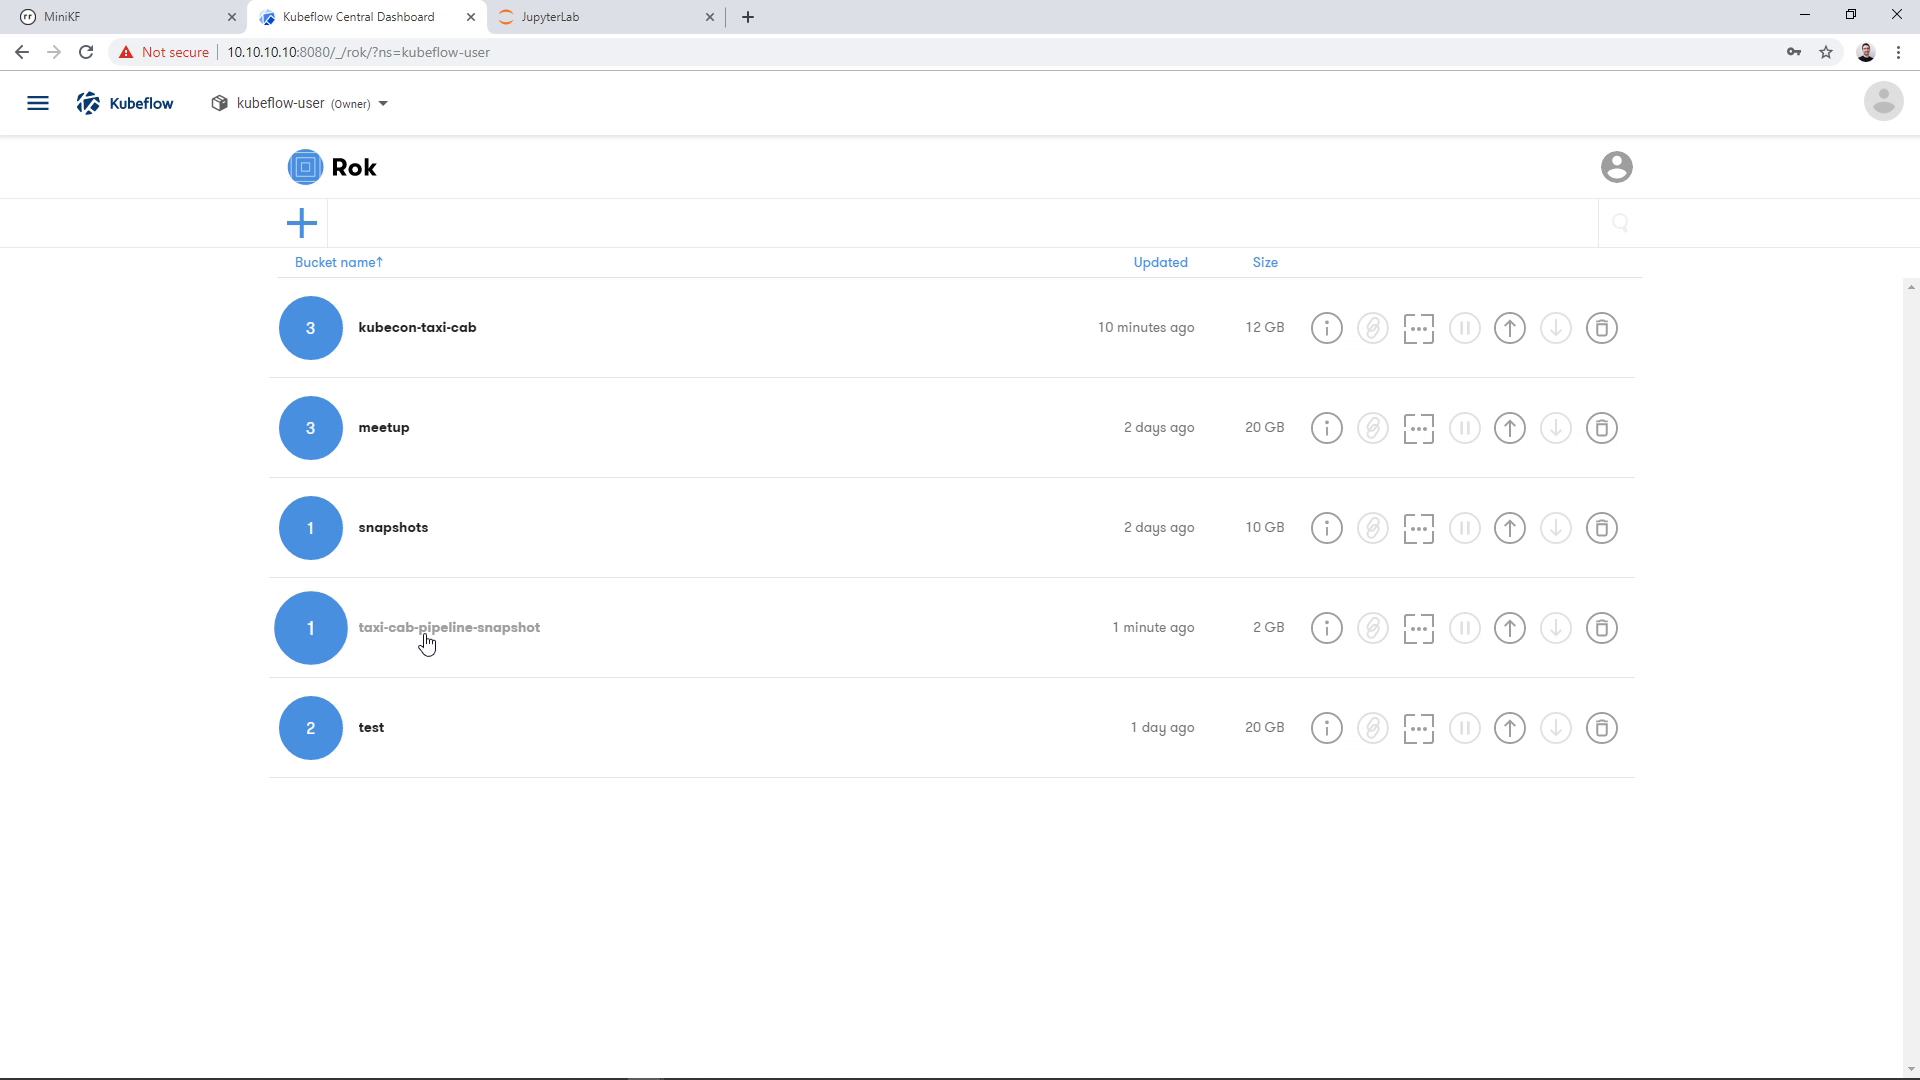1920x1080 pixels.
Task: Click link icon in snapshots row
Action: (1372, 528)
